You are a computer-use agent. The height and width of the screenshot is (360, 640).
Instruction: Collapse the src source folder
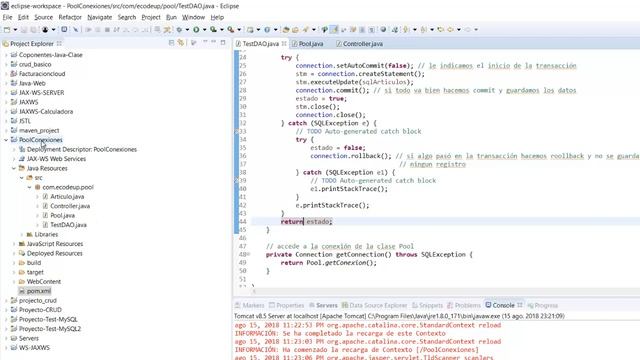click(x=22, y=178)
